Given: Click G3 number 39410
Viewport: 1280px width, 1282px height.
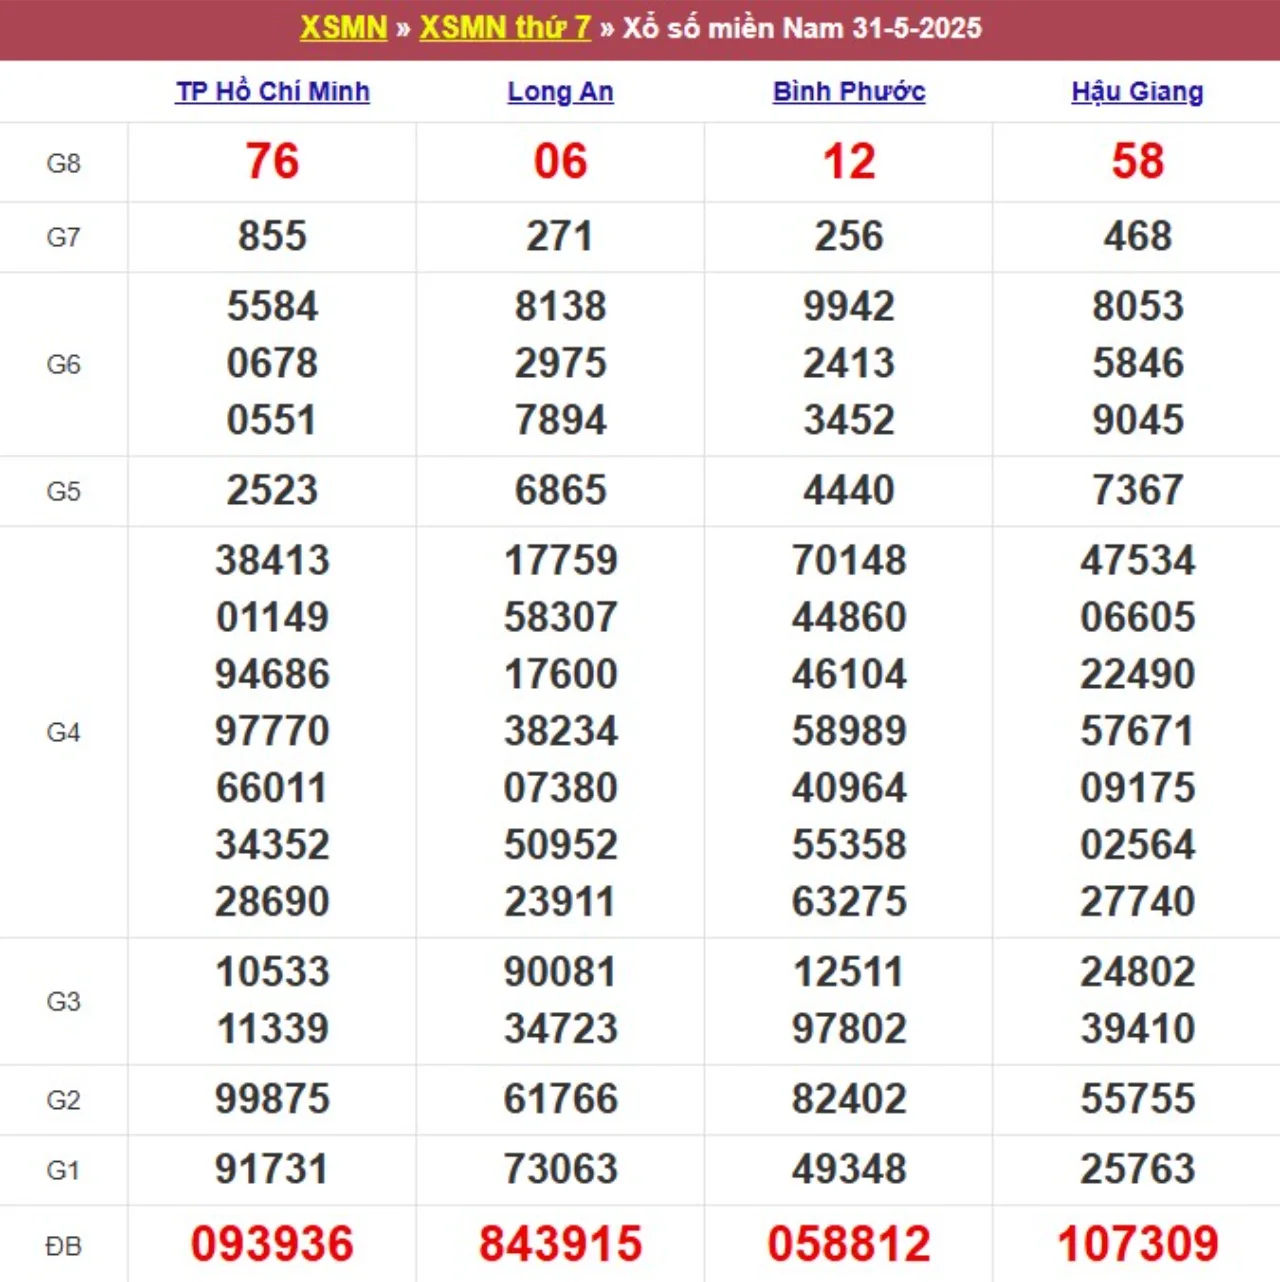Looking at the screenshot, I should click(x=1137, y=1030).
